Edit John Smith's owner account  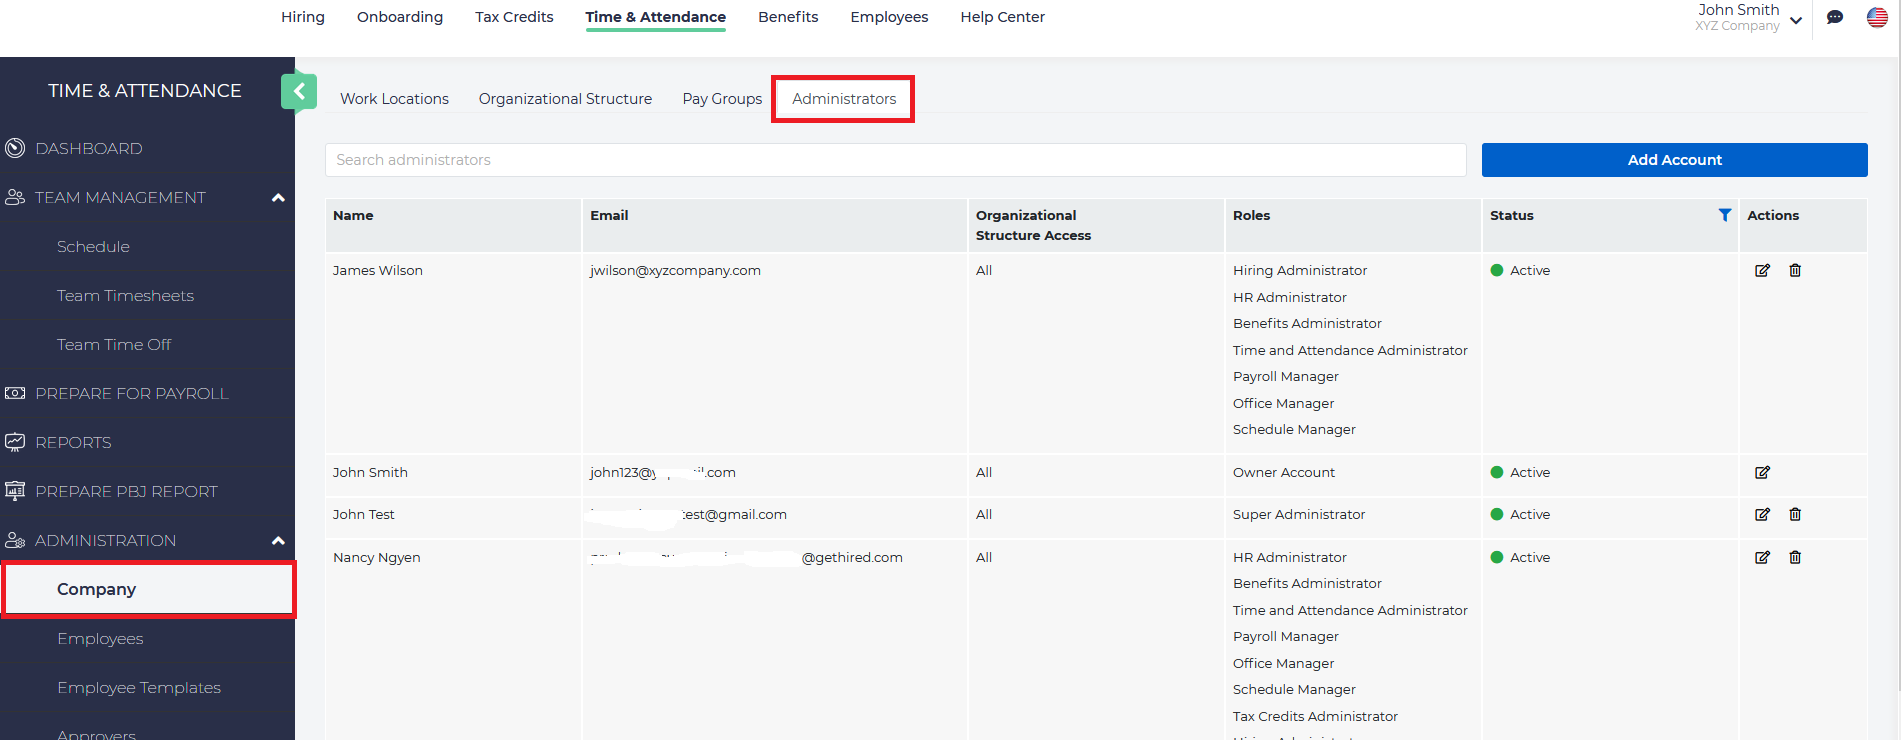[x=1762, y=472]
